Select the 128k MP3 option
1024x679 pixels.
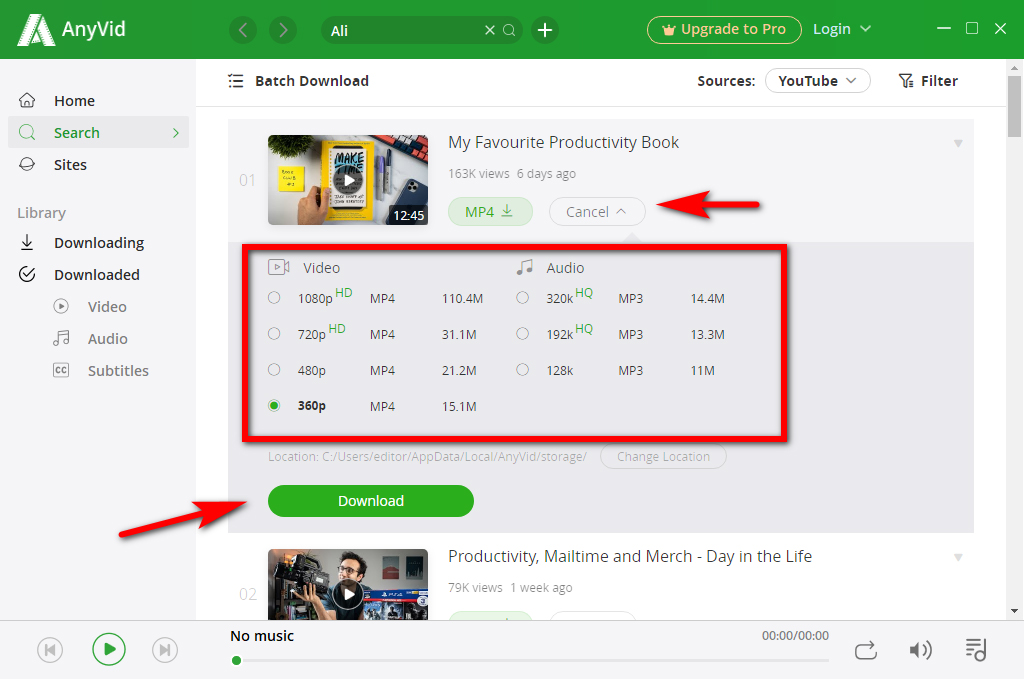tap(522, 370)
